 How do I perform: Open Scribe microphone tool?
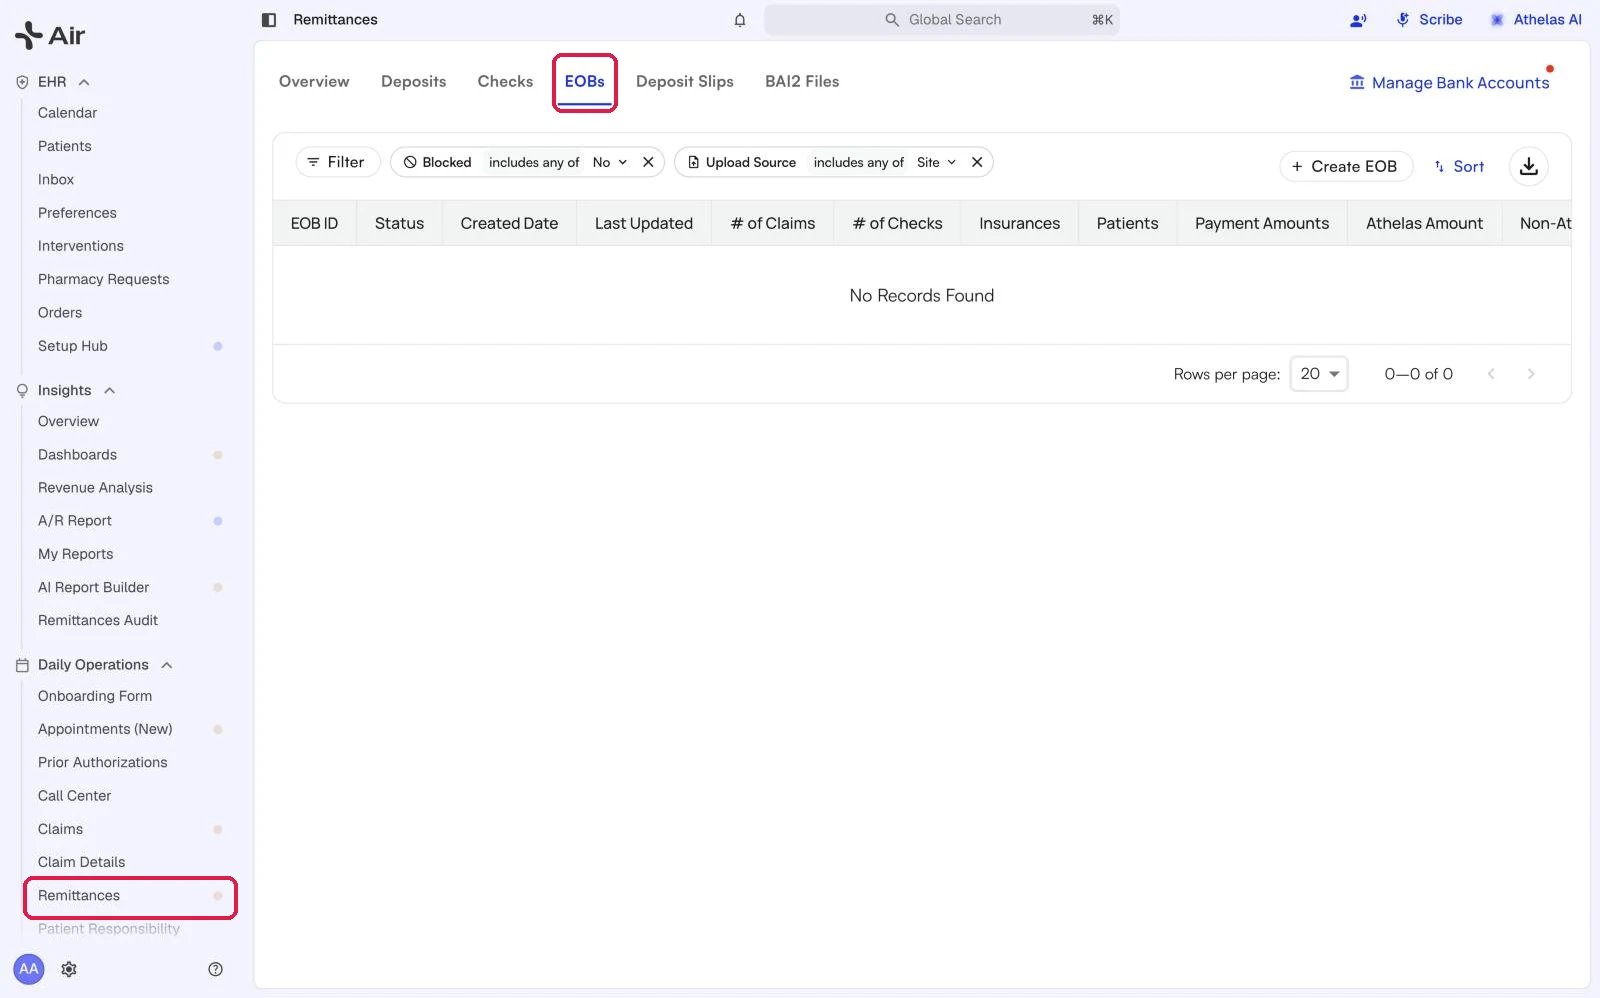1429,20
